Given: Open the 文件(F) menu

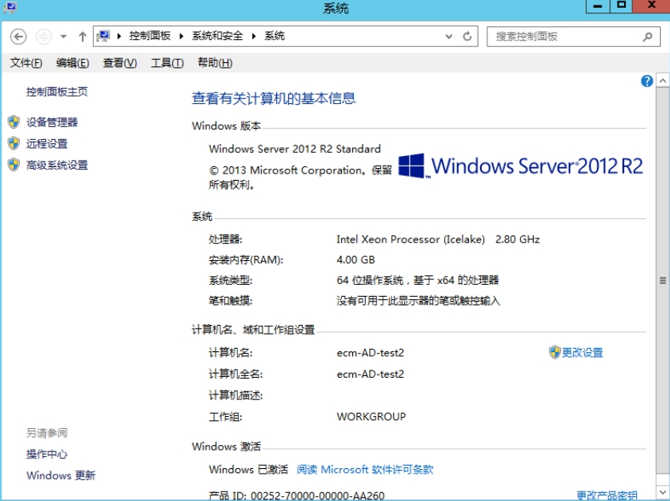Looking at the screenshot, I should click(x=26, y=63).
